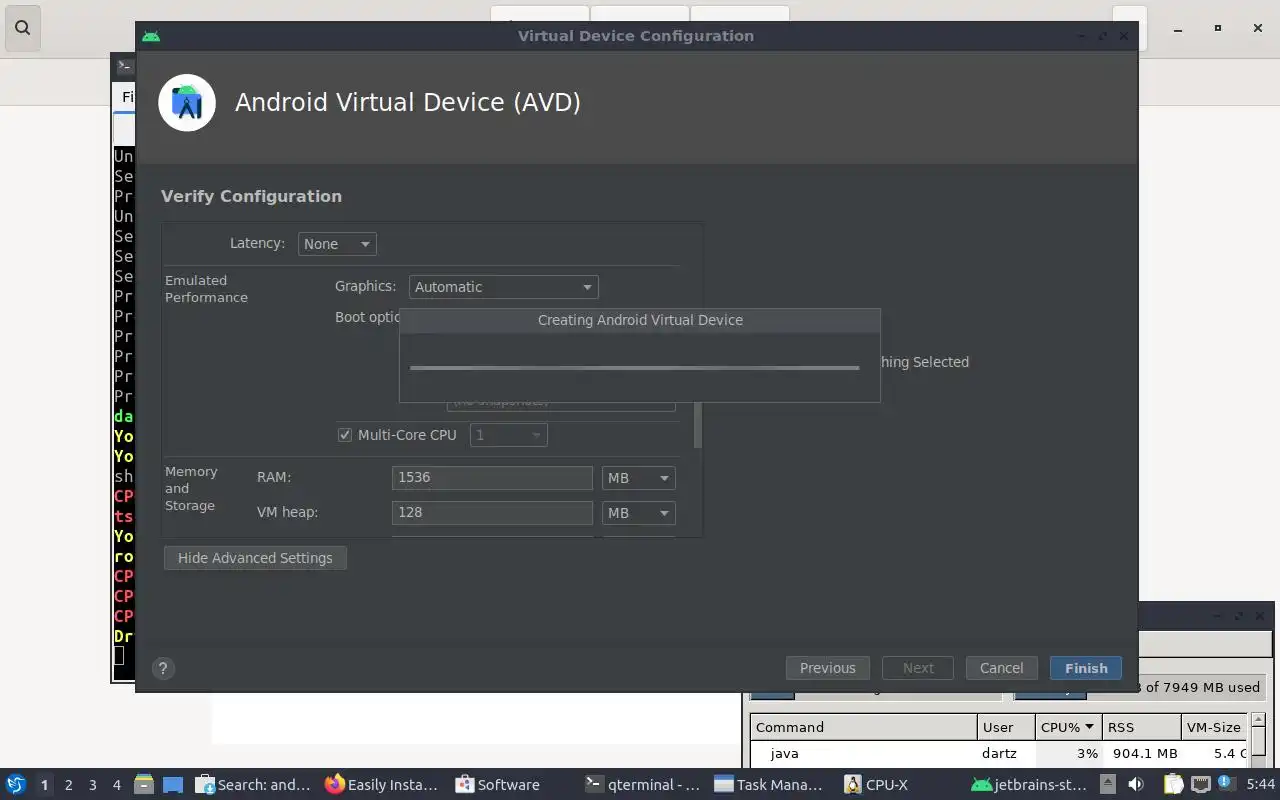Click the Finish button
Screen dimensions: 1280x800
tap(1086, 668)
